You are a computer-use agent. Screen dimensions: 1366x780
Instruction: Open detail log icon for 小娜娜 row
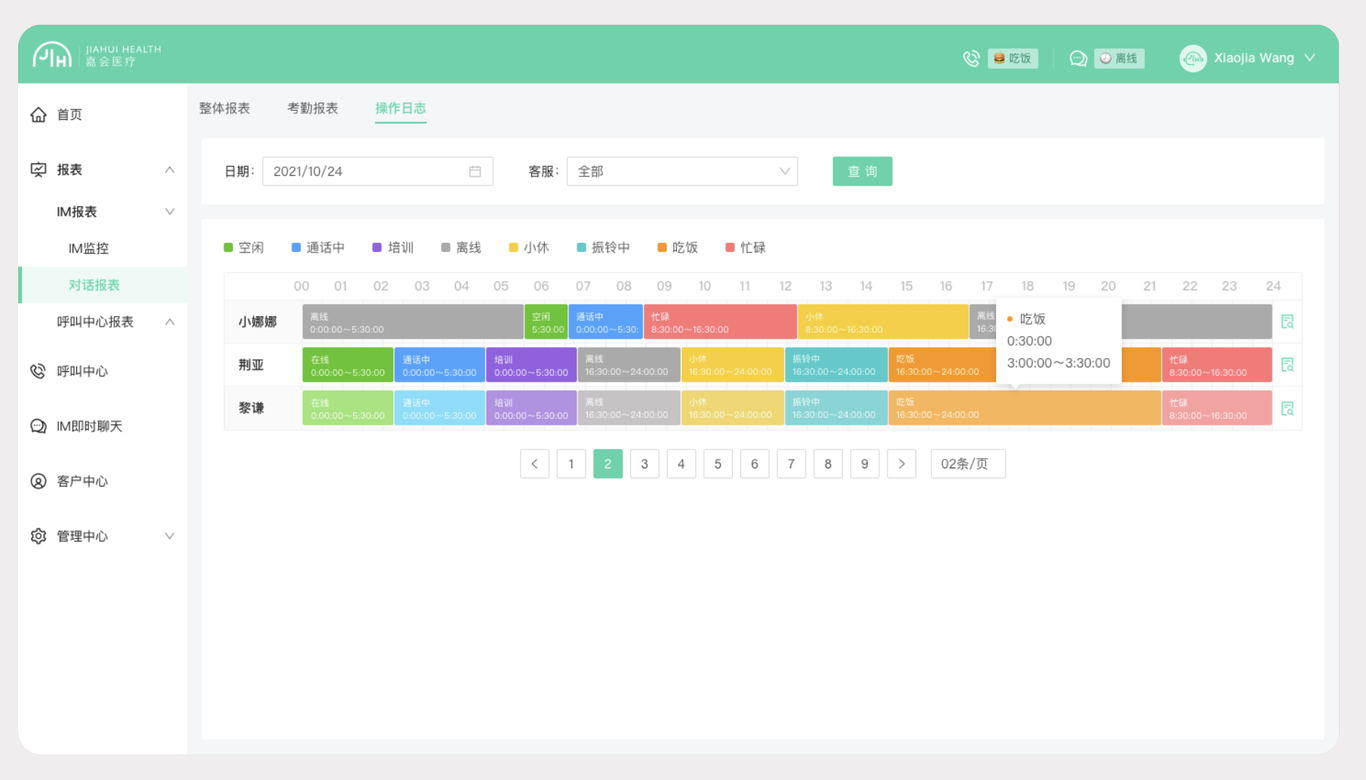[1287, 322]
